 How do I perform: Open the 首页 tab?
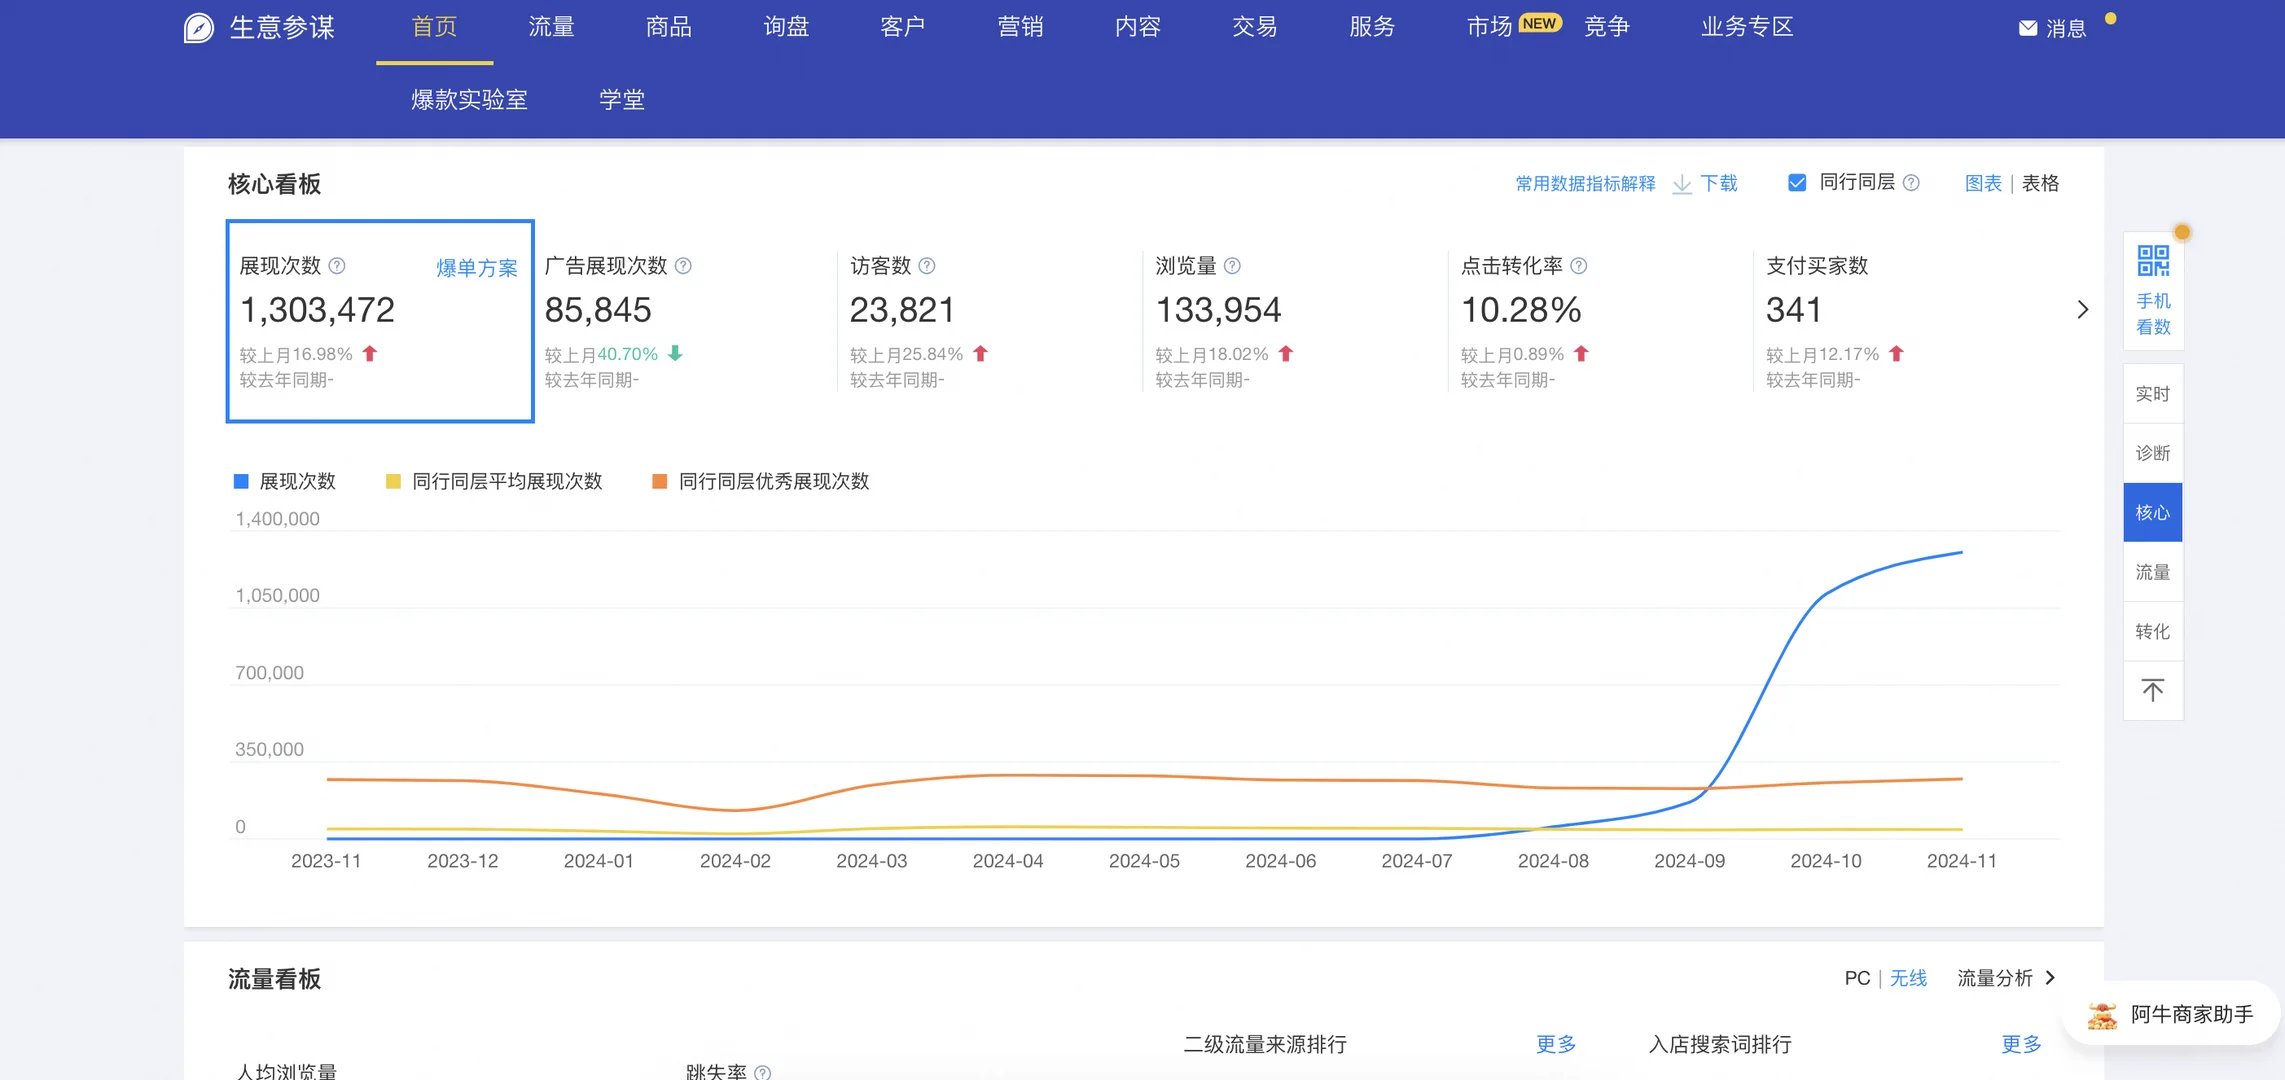[x=435, y=27]
